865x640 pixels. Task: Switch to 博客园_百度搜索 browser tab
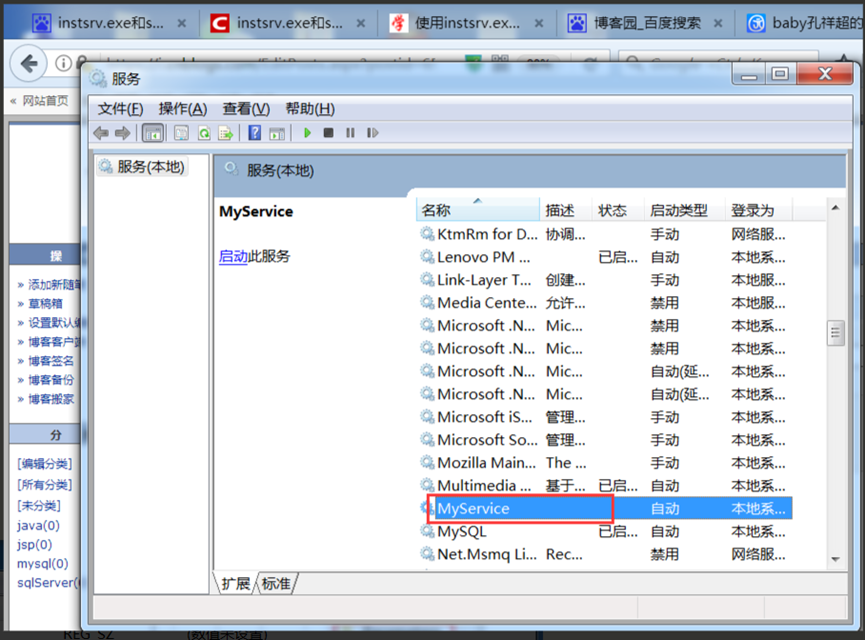pyautogui.click(x=647, y=23)
